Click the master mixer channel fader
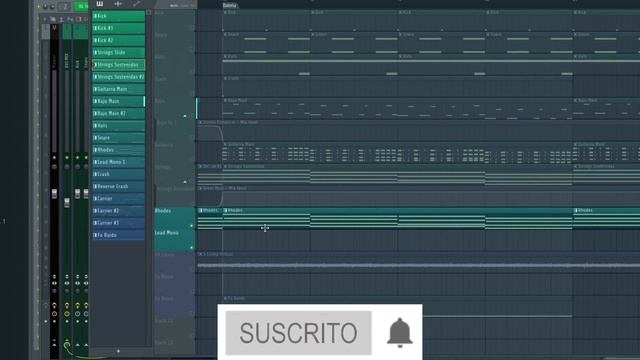The image size is (640, 360). pyautogui.click(x=54, y=194)
